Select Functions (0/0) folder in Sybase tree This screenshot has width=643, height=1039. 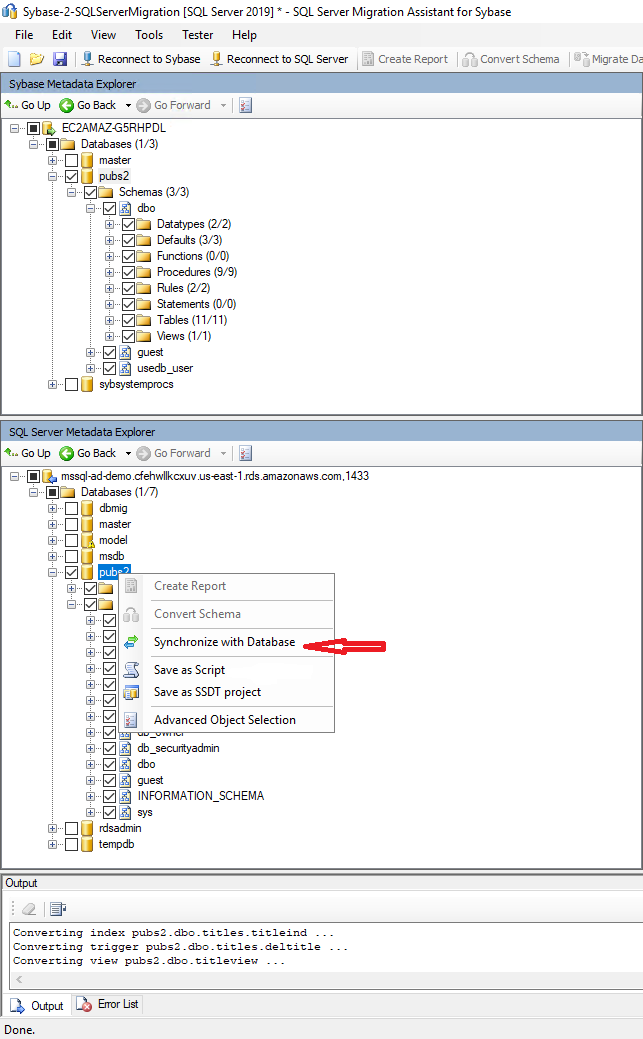click(193, 256)
